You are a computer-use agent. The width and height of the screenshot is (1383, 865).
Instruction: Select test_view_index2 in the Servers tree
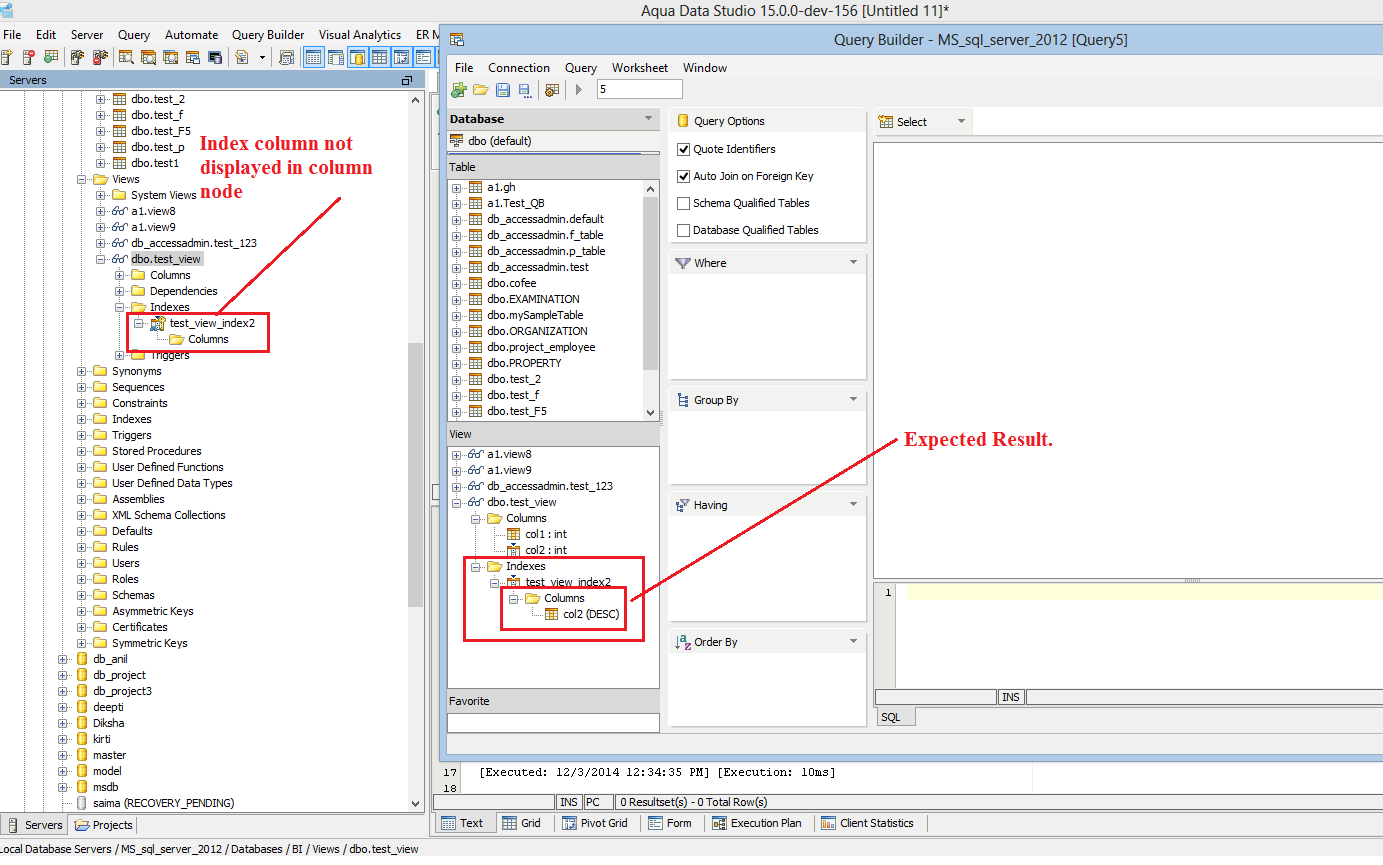[x=212, y=323]
